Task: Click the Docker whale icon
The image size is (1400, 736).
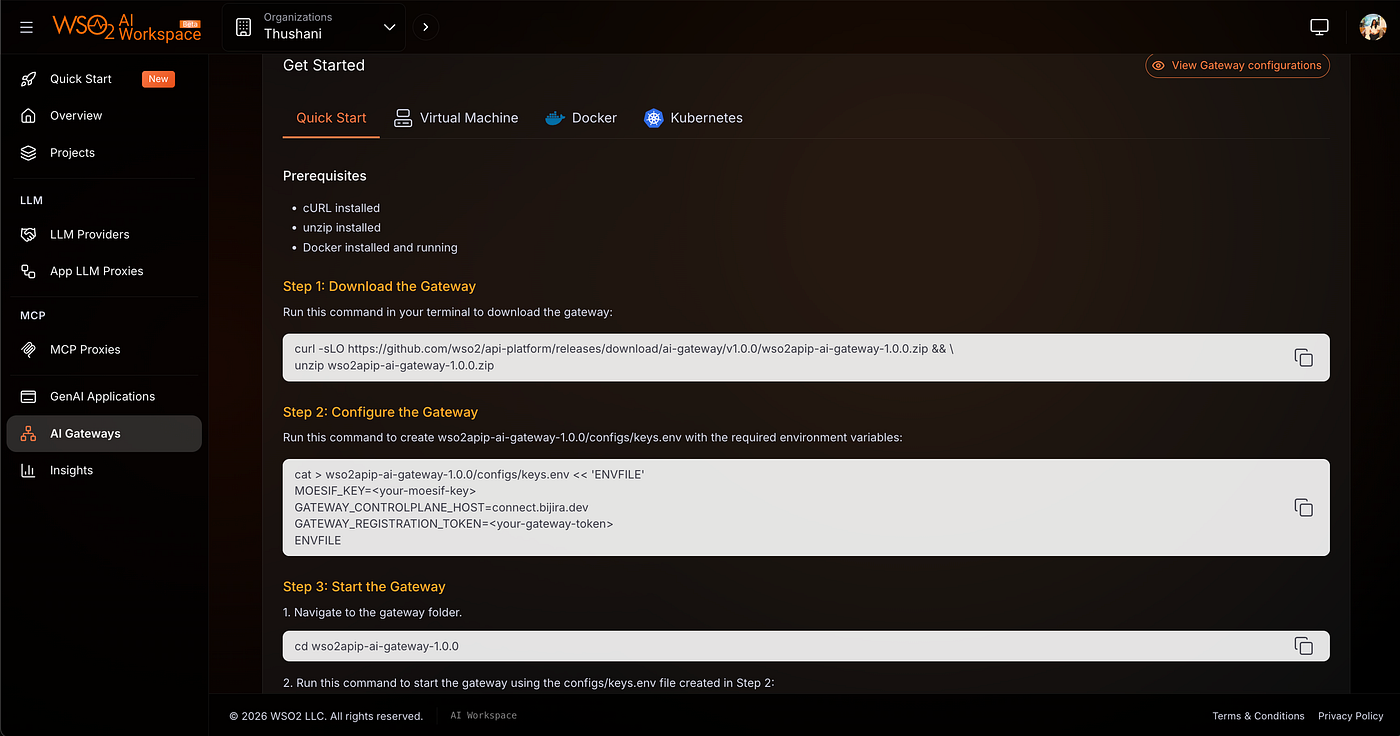Action: click(x=554, y=118)
